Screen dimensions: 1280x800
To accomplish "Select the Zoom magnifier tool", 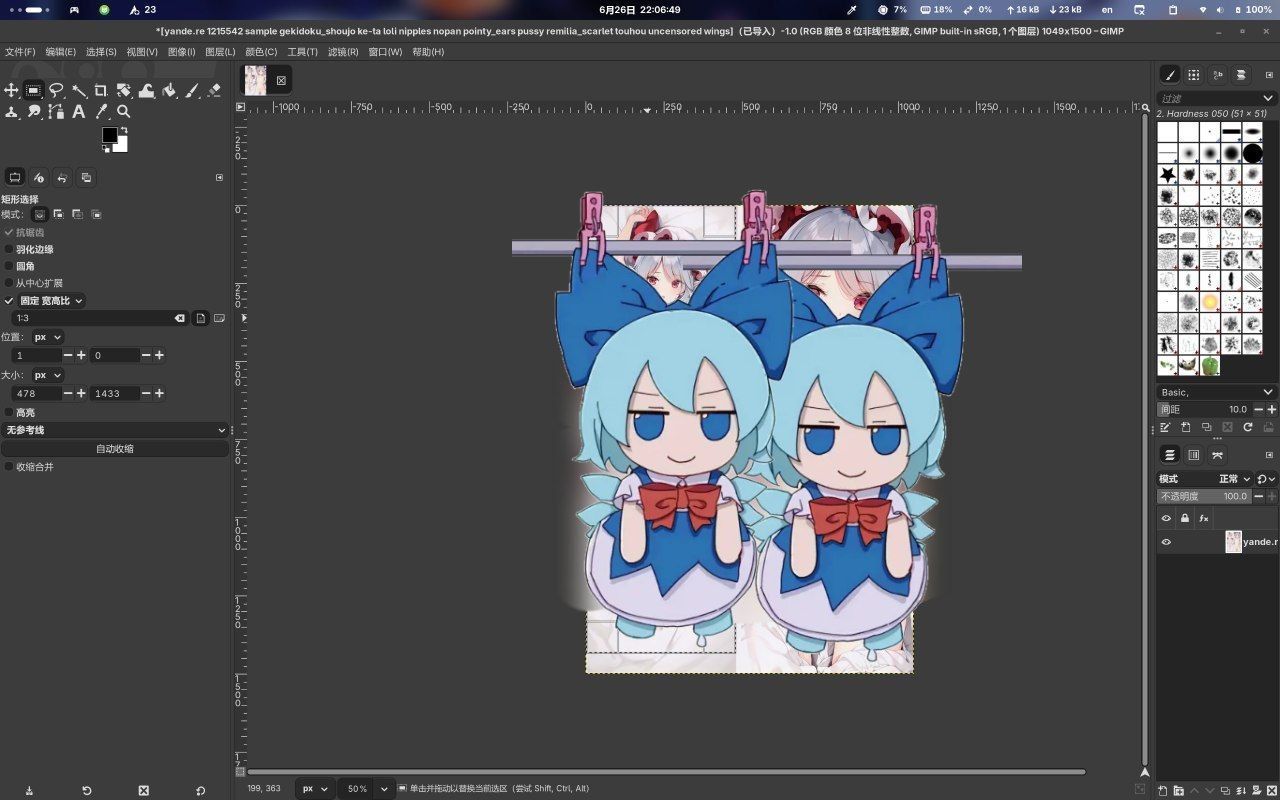I will [x=124, y=112].
